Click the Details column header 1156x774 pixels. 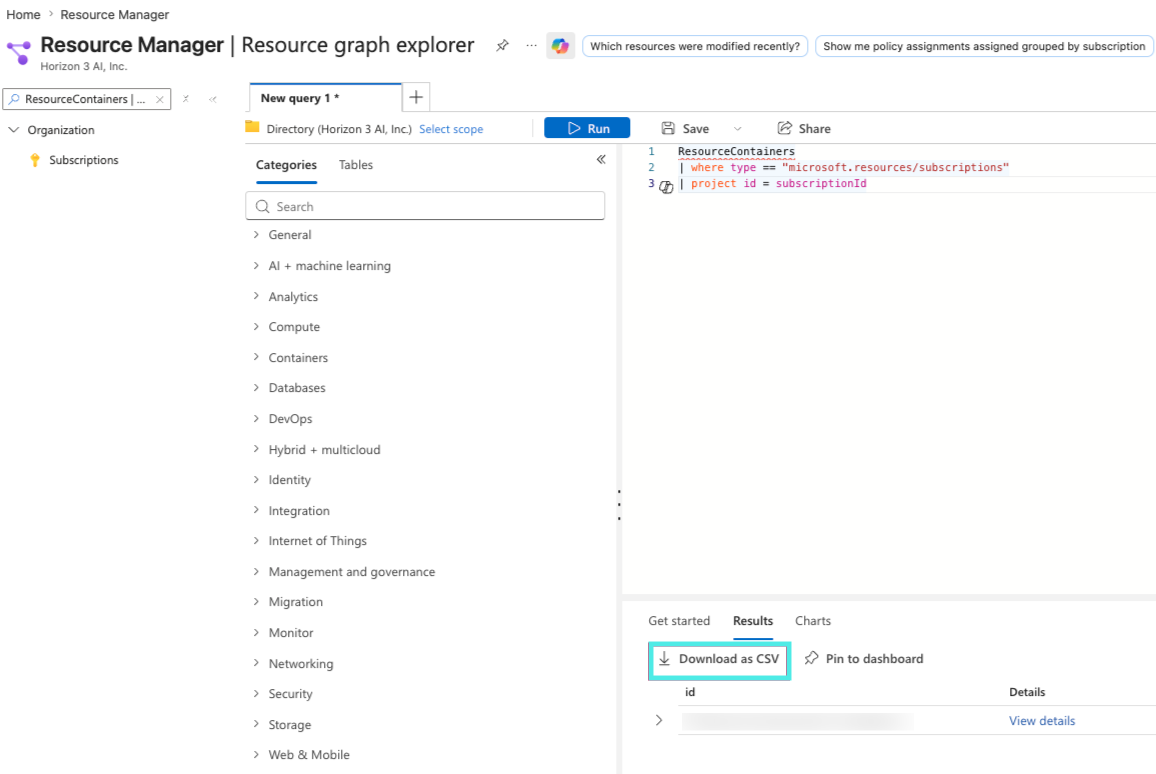click(1027, 692)
